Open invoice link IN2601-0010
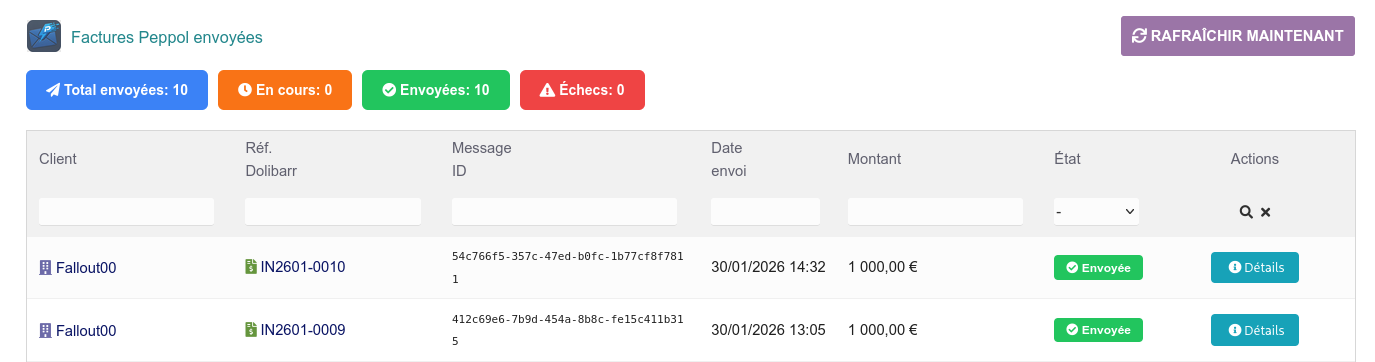Image resolution: width=1375 pixels, height=362 pixels. coord(303,267)
